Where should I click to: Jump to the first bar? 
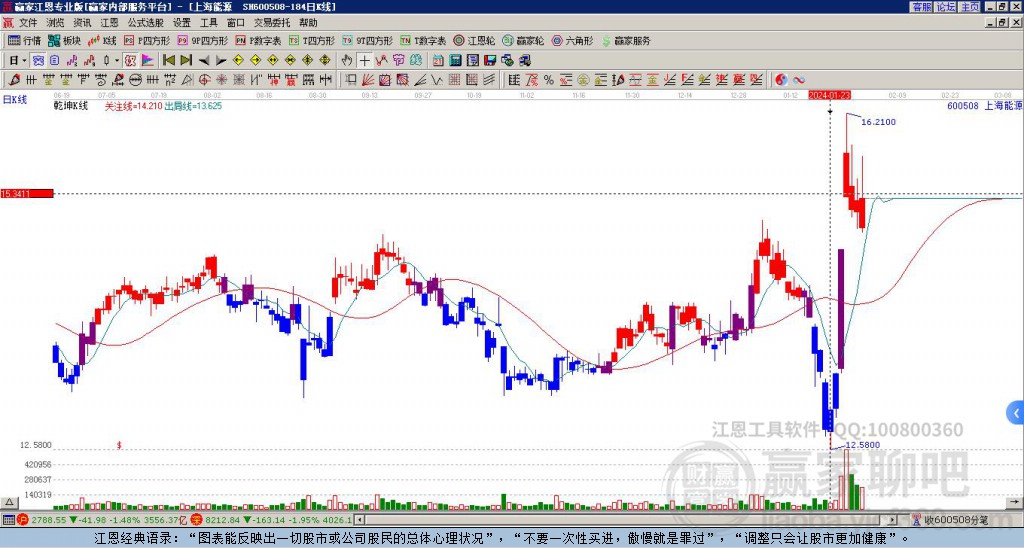[168, 61]
